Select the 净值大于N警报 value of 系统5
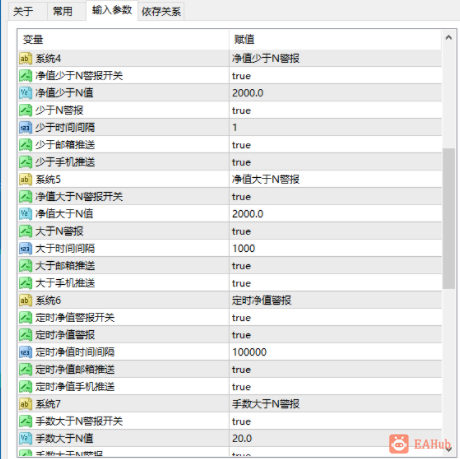The height and width of the screenshot is (459, 460). (266, 179)
